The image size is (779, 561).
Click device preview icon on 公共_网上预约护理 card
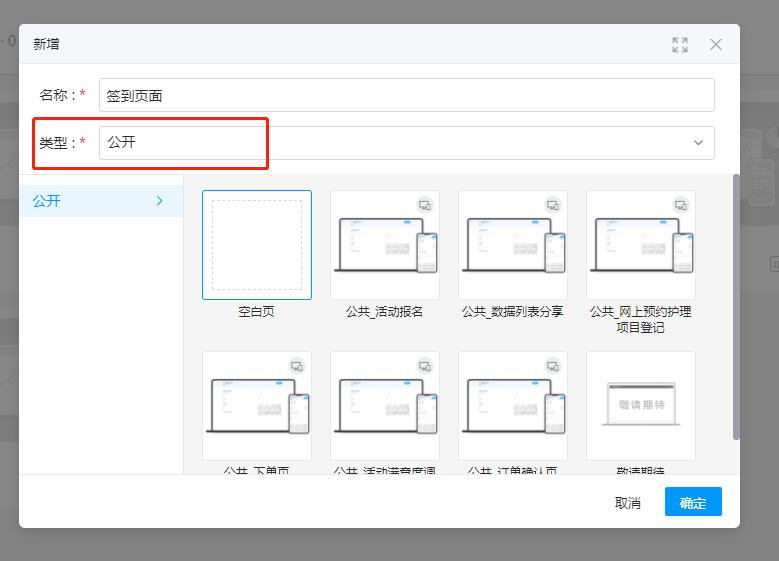(x=681, y=205)
